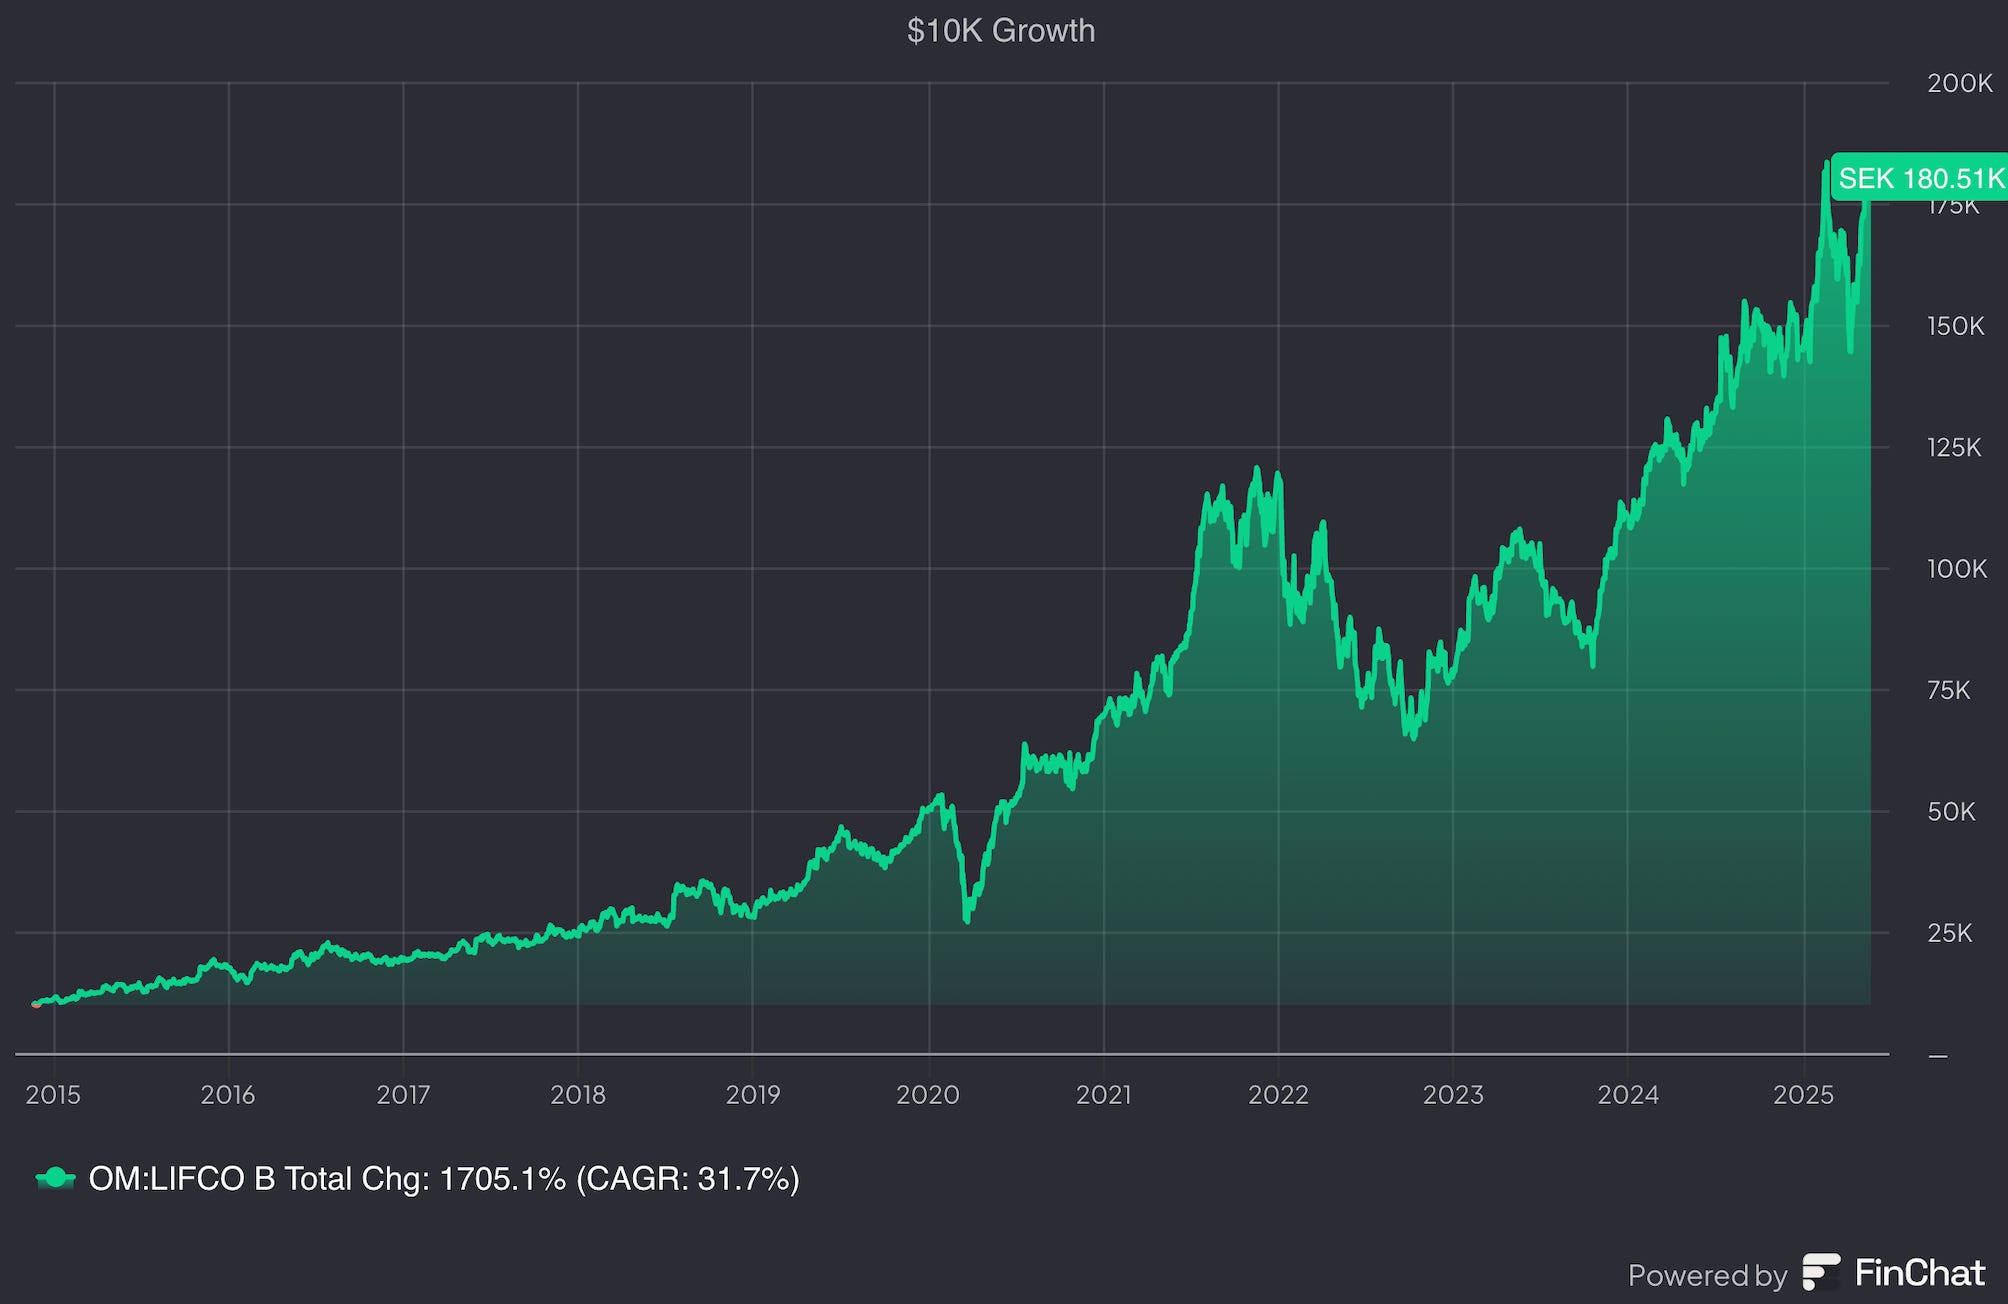Select the 2015 x-axis label
The image size is (2008, 1304).
coord(53,1094)
